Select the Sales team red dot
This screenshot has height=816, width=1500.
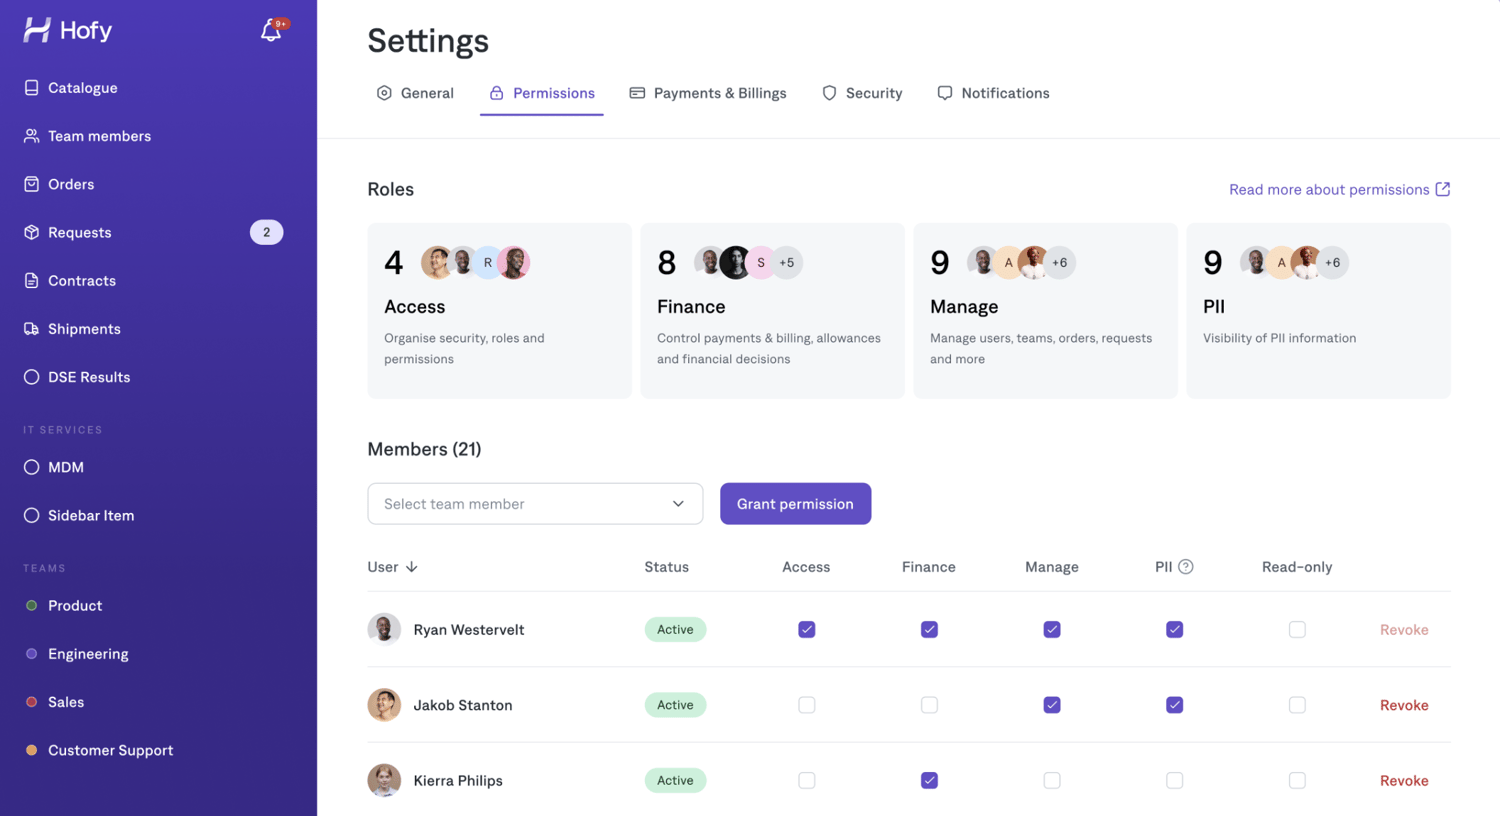pos(32,702)
